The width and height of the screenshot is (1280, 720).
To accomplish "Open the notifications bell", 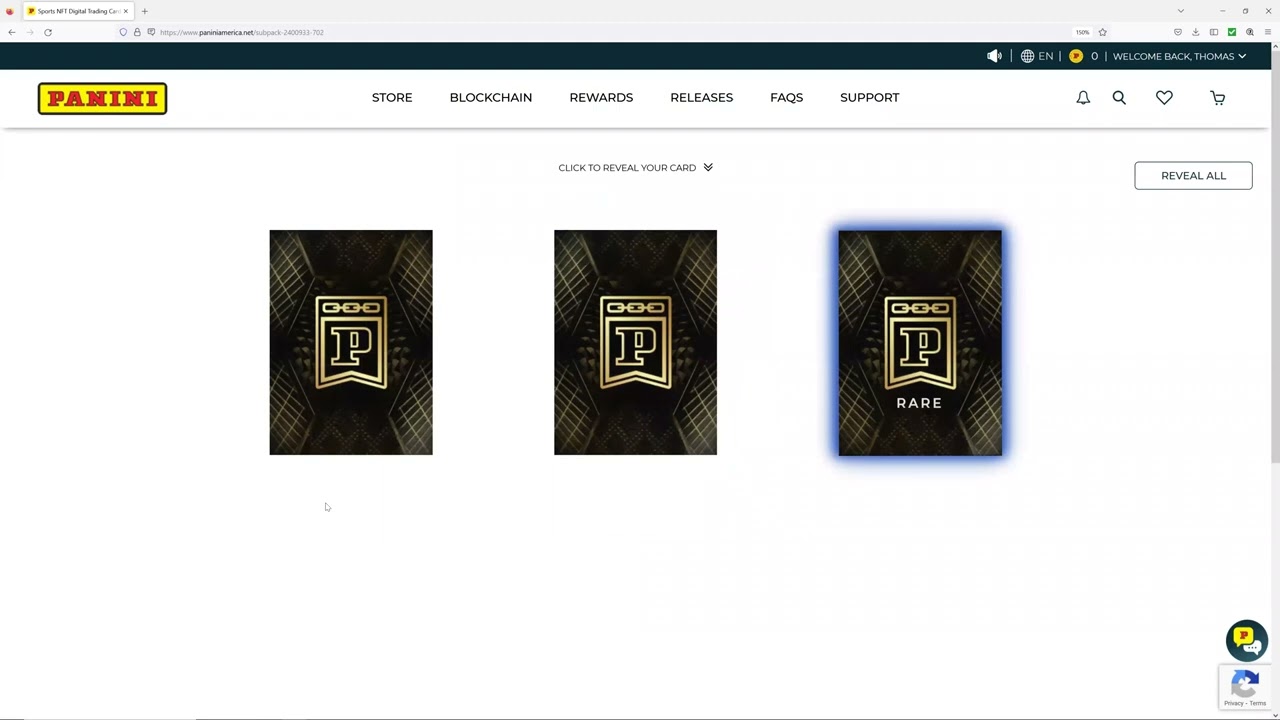I will pyautogui.click(x=1083, y=97).
